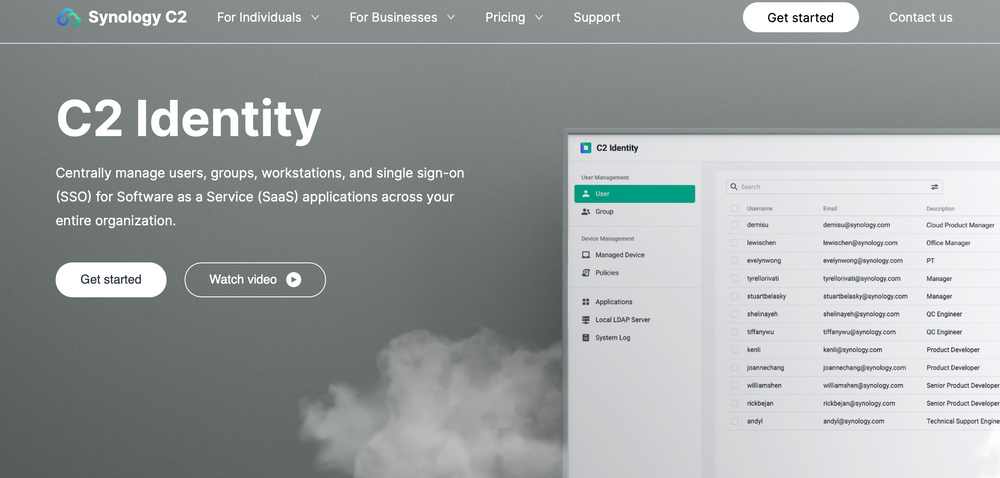Click the Local LDAP Server icon
This screenshot has height=478, width=1000.
[x=586, y=320]
